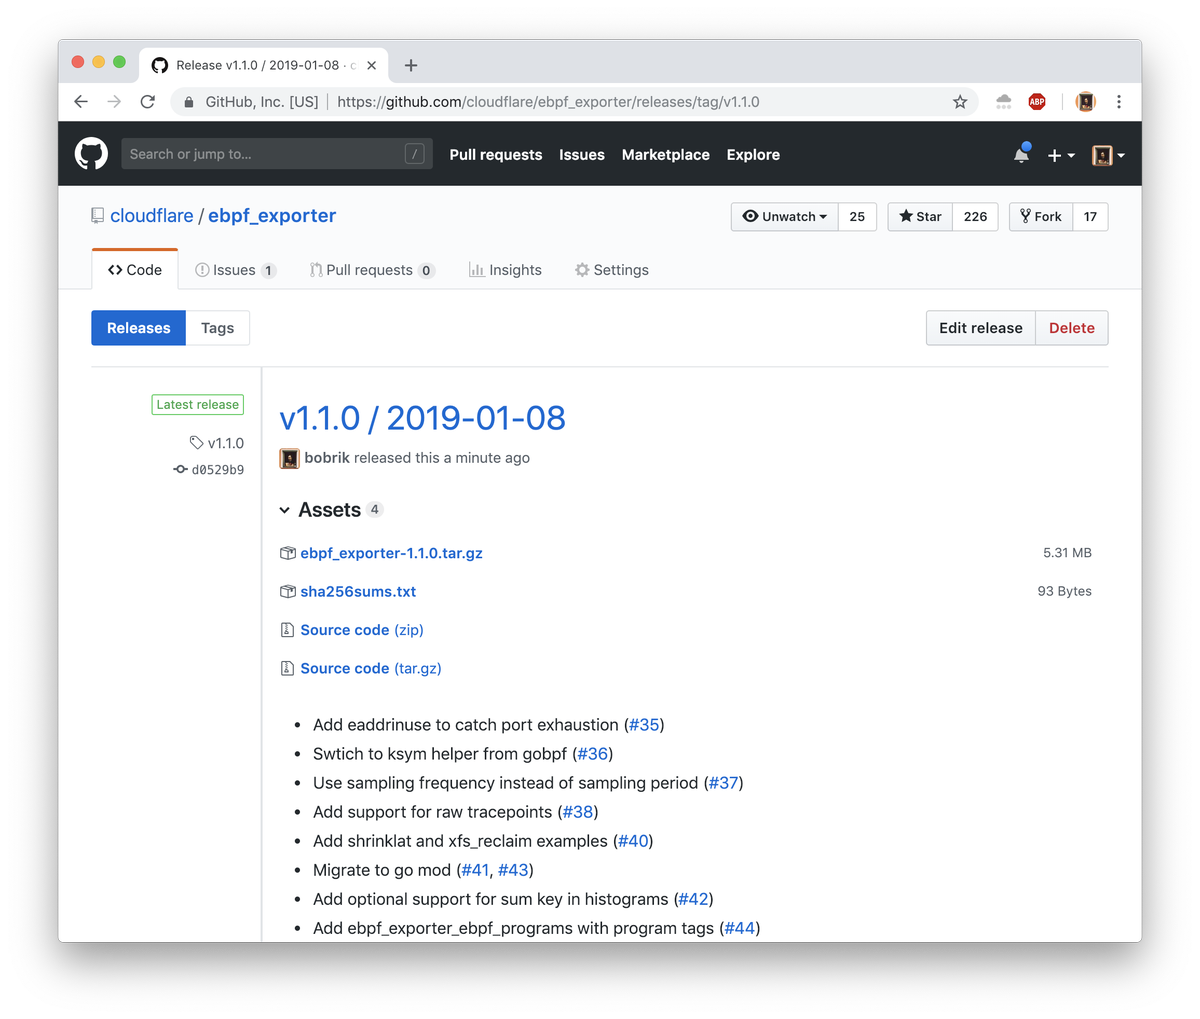The height and width of the screenshot is (1019, 1200).
Task: Open pull request #43
Action: click(513, 870)
